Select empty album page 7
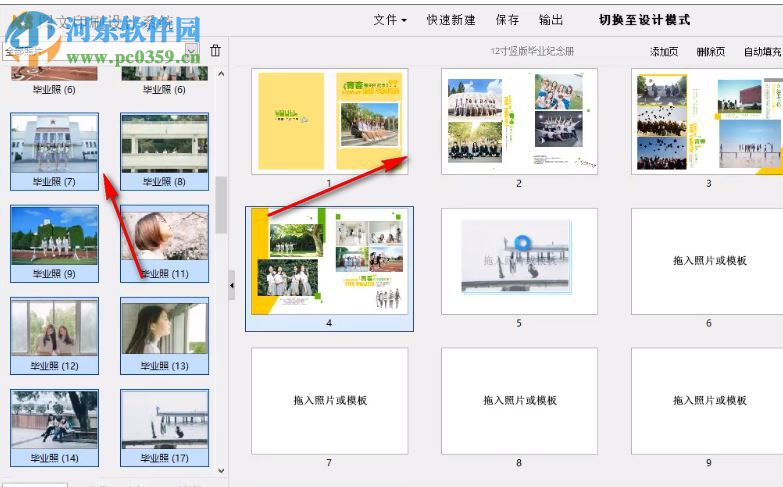The image size is (783, 487). (x=330, y=401)
